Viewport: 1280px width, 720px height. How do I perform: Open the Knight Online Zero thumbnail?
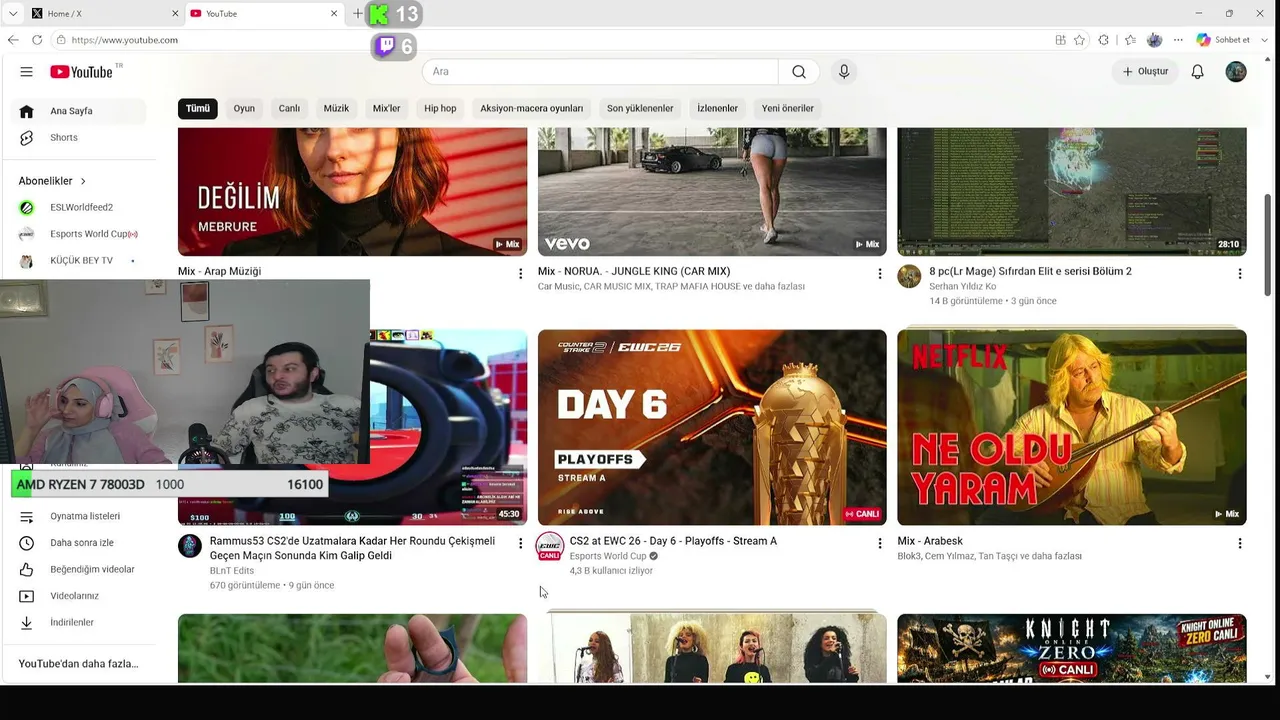click(1072, 648)
